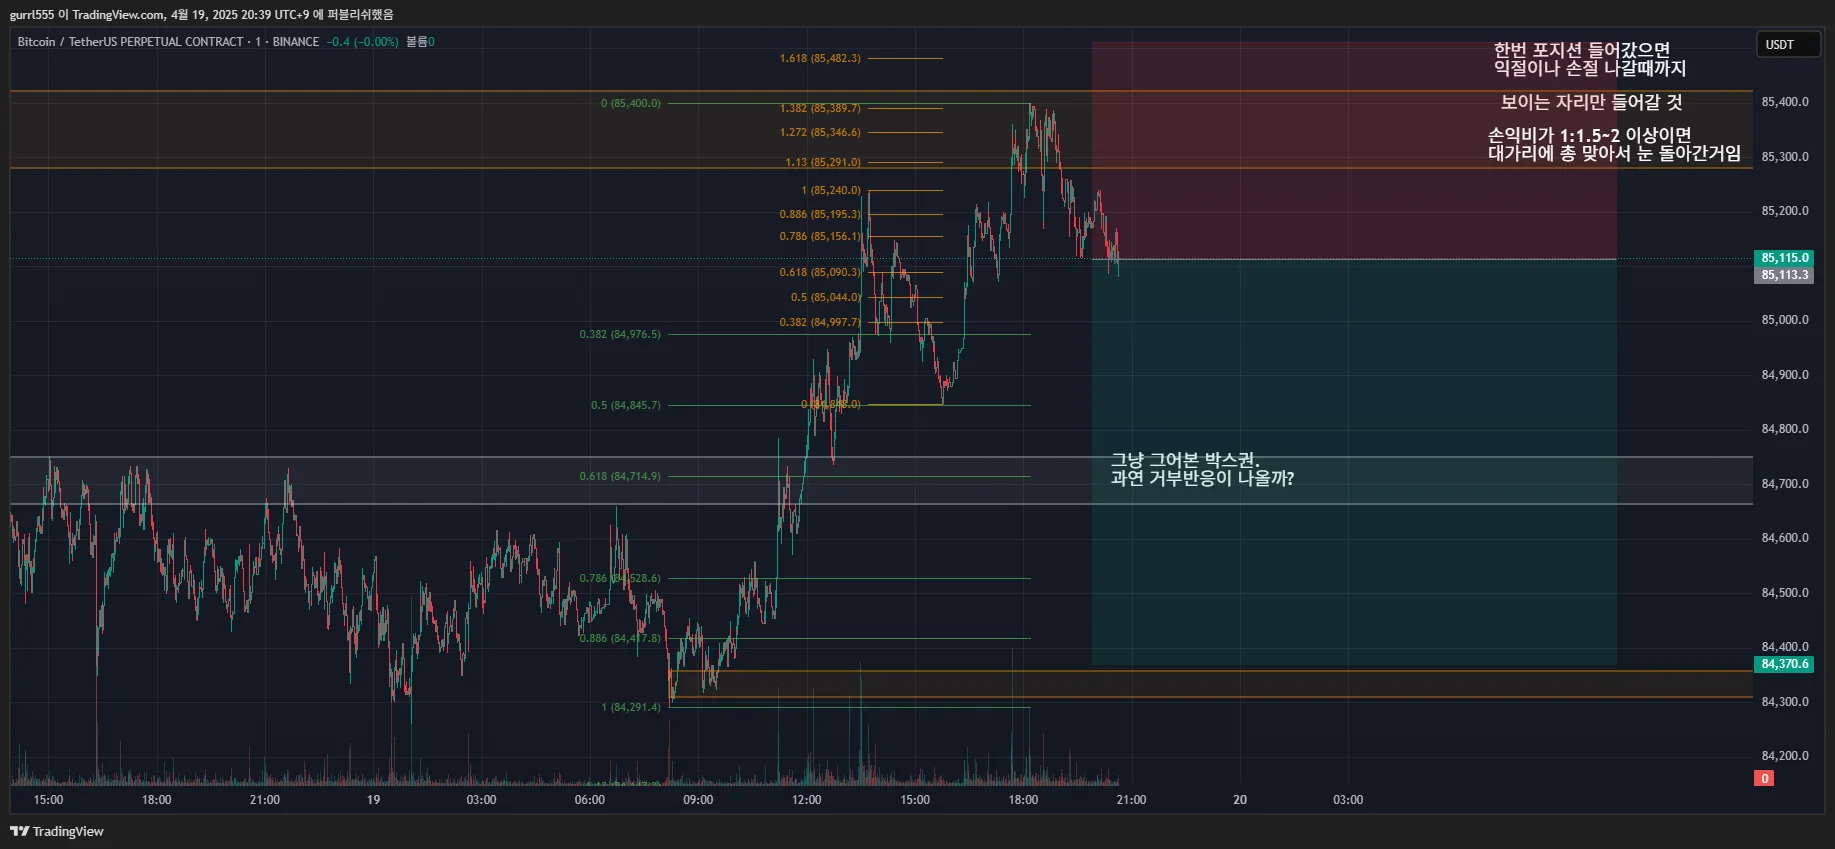1835x849 pixels.
Task: Select the green profit zone of the short position
Action: [x=1354, y=462]
